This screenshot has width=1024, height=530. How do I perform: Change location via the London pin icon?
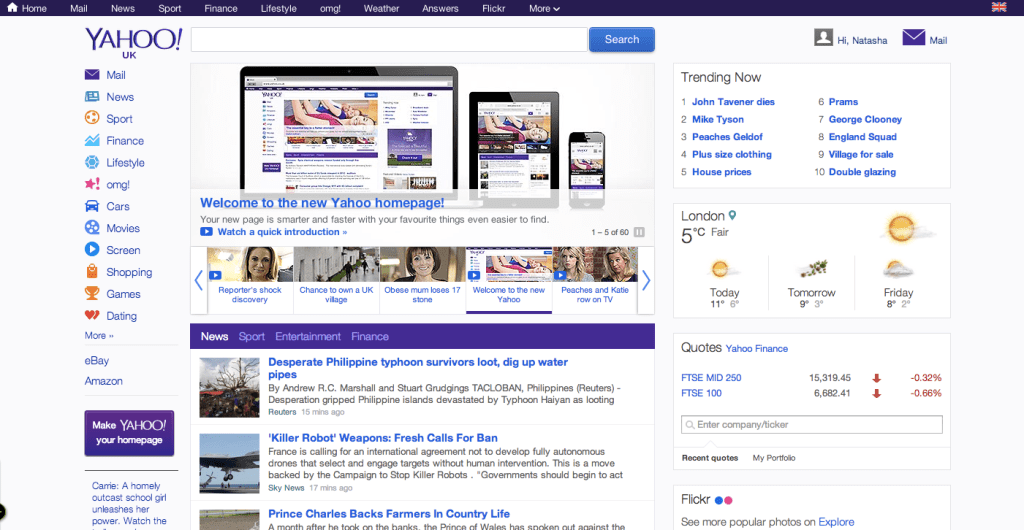pos(733,215)
